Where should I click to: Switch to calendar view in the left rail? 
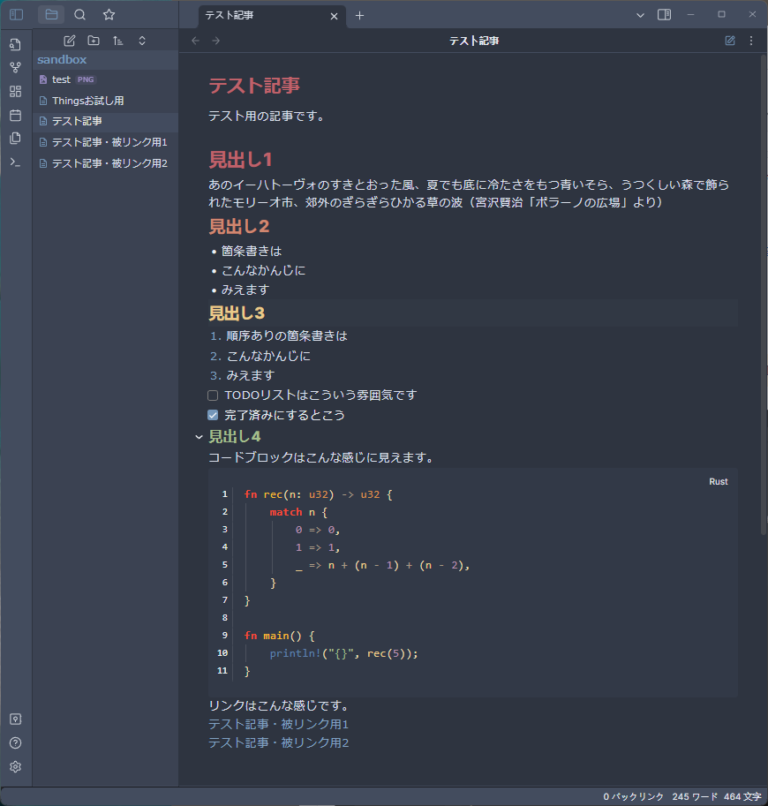click(x=15, y=114)
